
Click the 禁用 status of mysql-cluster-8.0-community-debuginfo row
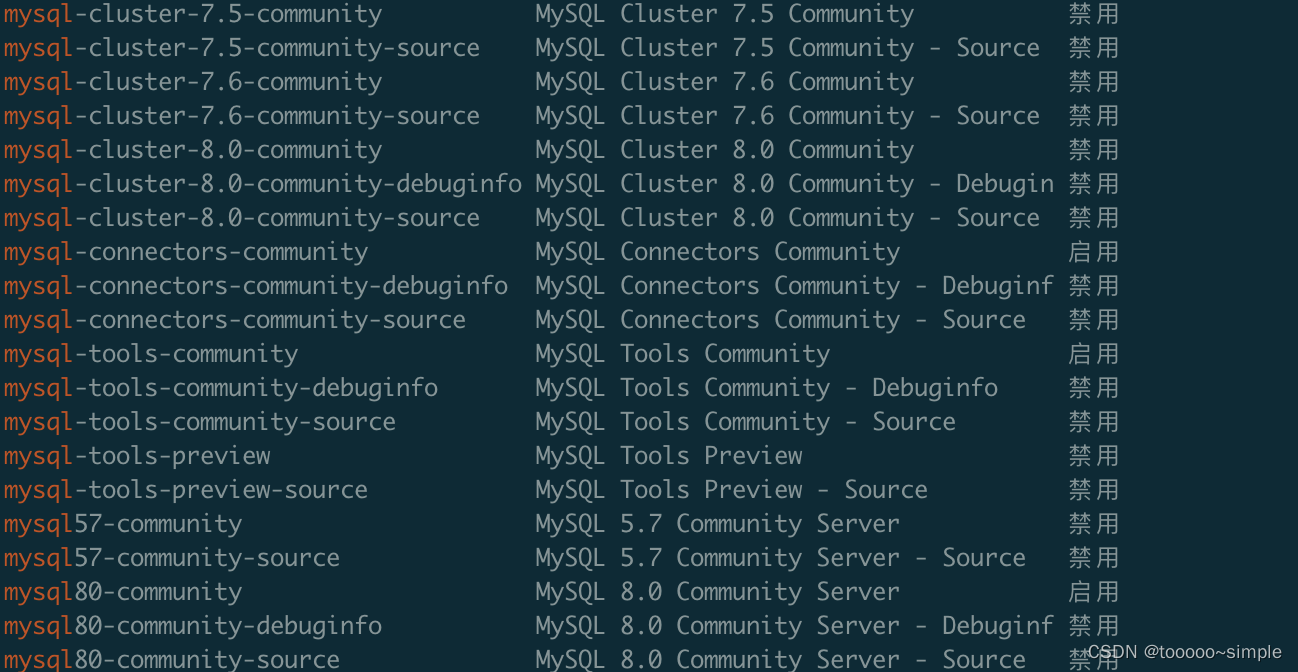coord(1093,184)
